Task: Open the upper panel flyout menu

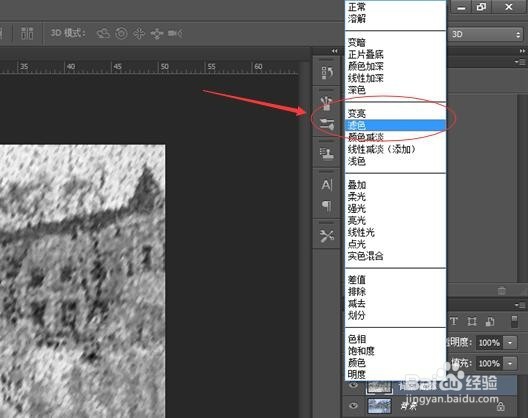Action: (520, 62)
